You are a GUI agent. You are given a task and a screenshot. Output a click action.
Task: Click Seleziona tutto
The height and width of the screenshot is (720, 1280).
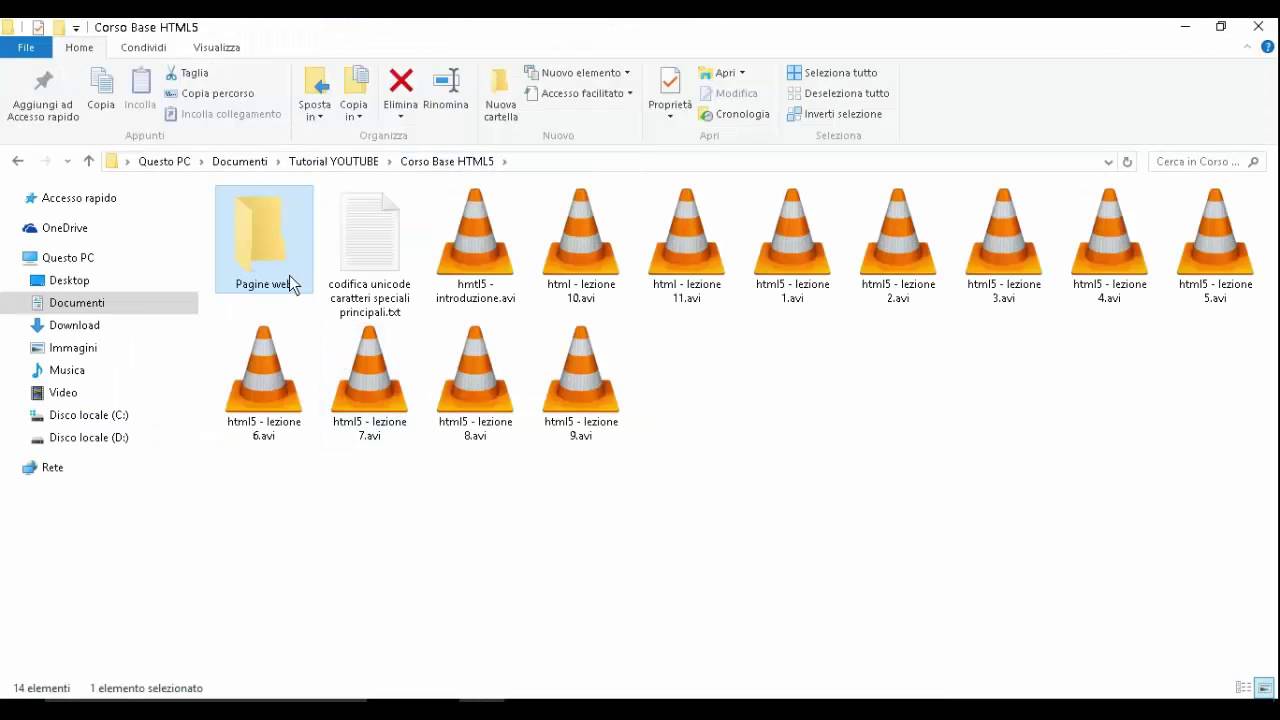tap(832, 73)
